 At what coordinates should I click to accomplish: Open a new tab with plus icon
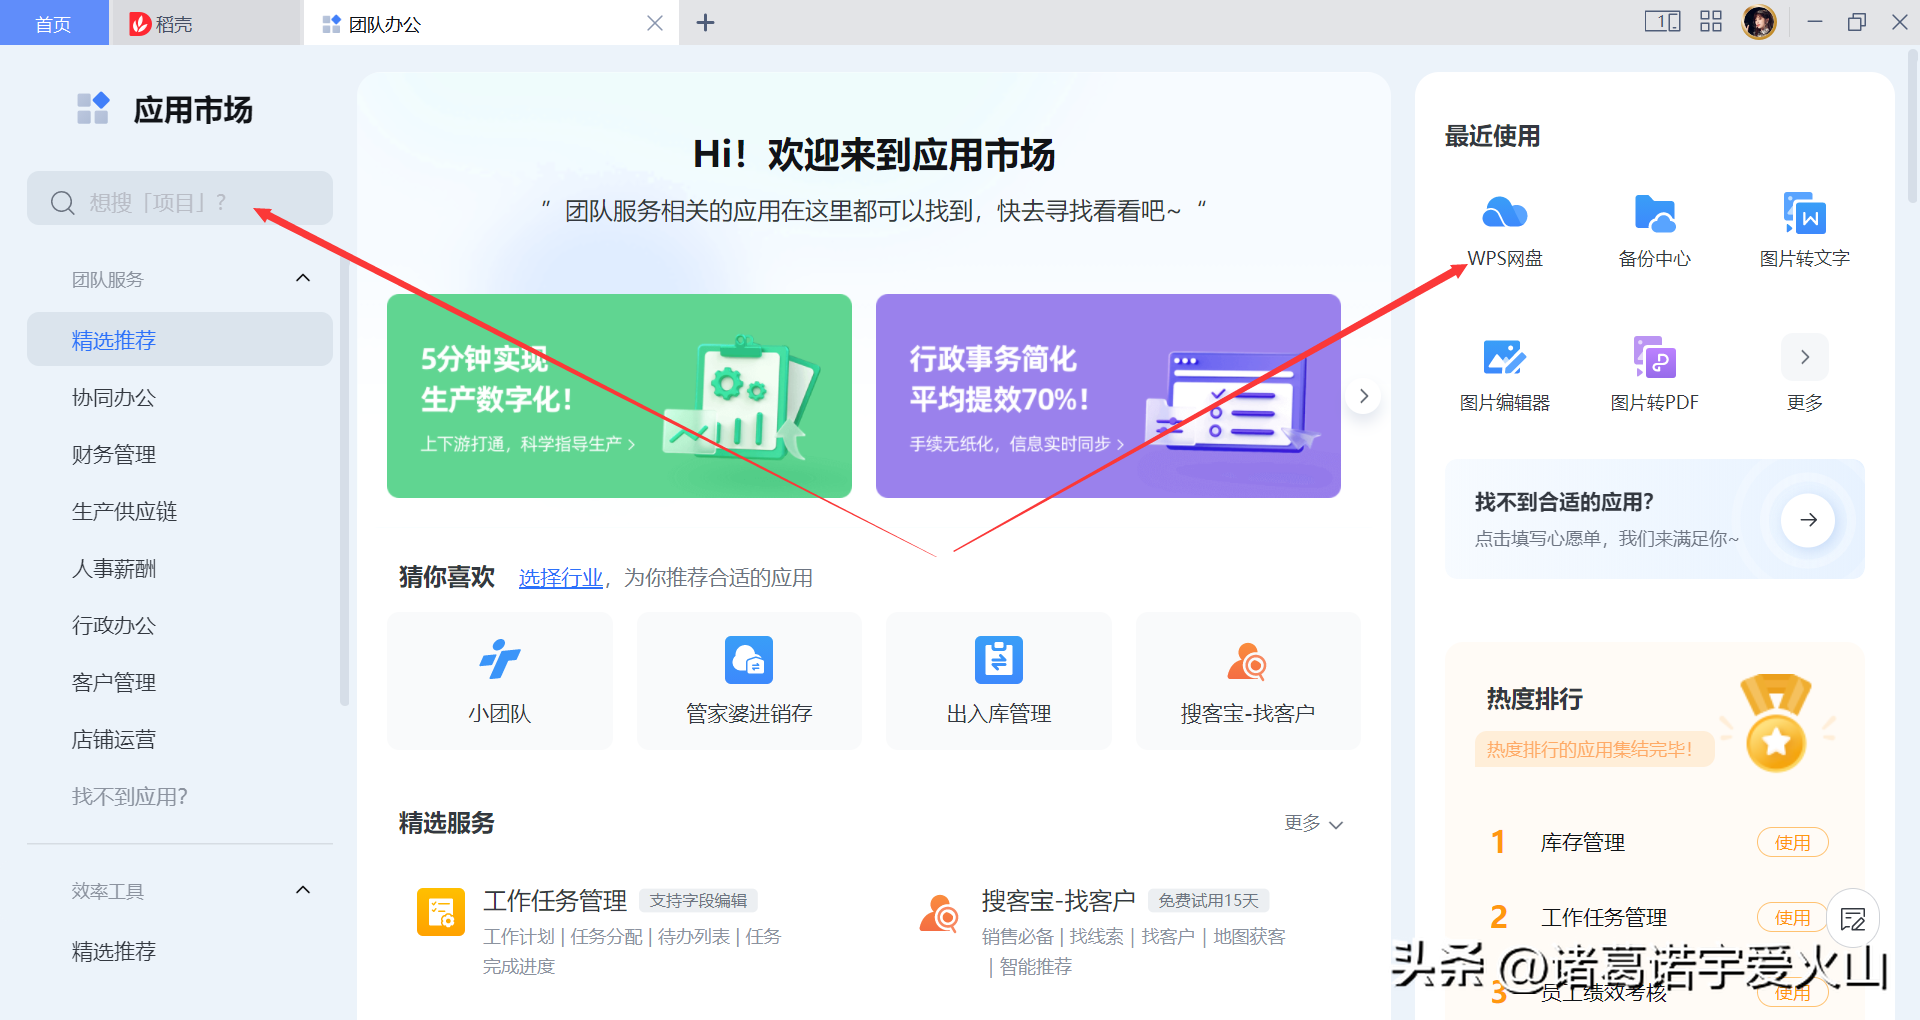click(705, 22)
